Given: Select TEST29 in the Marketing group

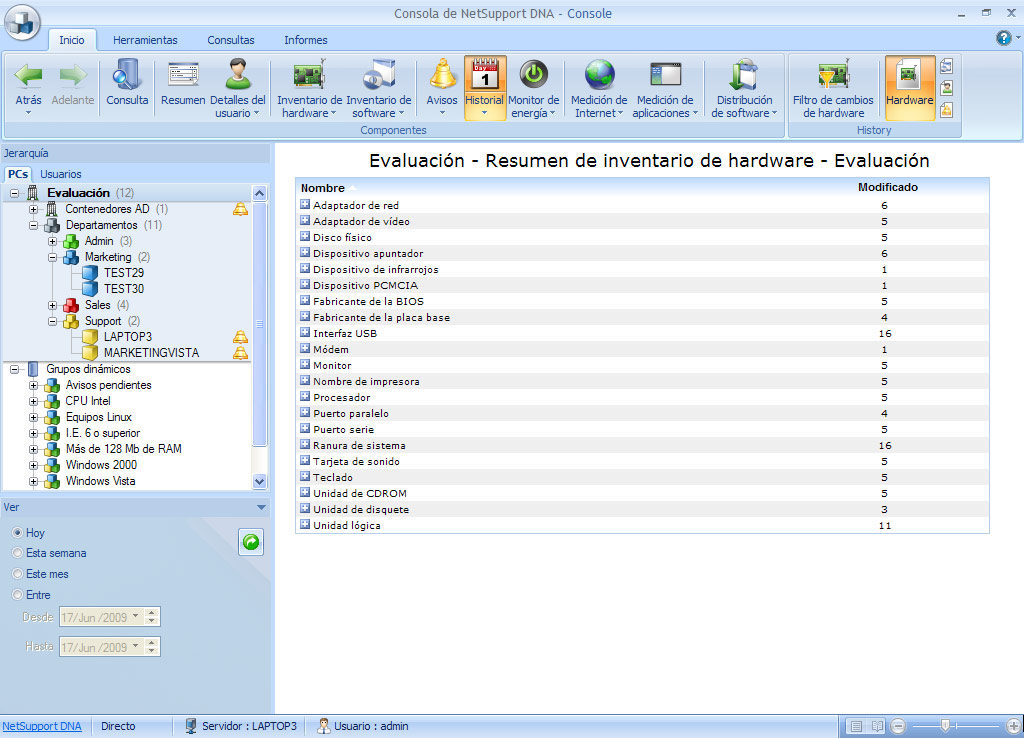Looking at the screenshot, I should point(123,273).
